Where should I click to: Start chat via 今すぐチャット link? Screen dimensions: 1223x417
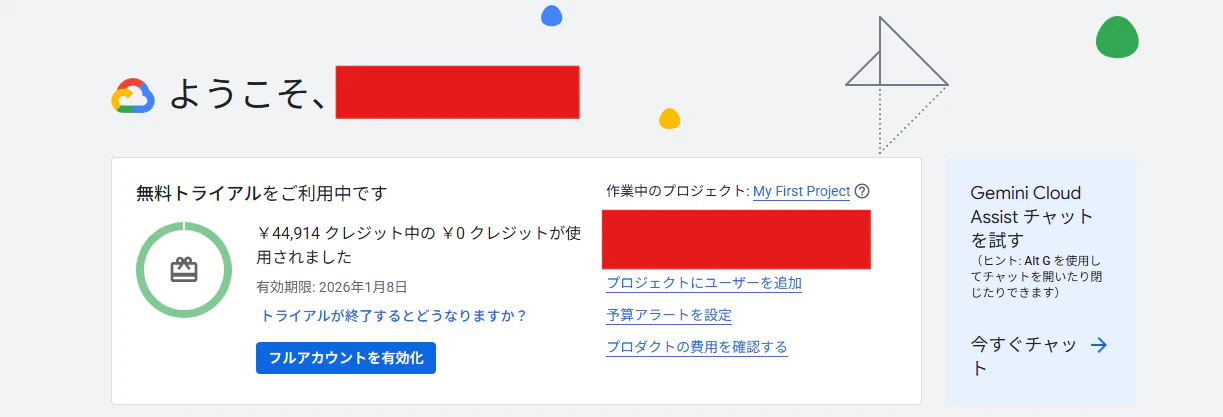tap(1024, 356)
